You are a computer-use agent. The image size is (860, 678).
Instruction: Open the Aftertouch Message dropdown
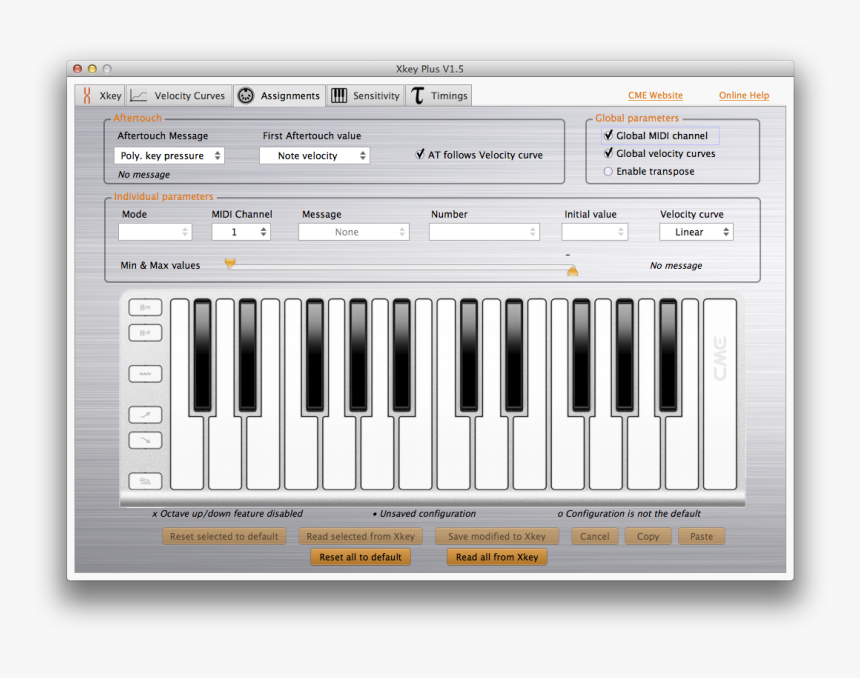(x=169, y=155)
